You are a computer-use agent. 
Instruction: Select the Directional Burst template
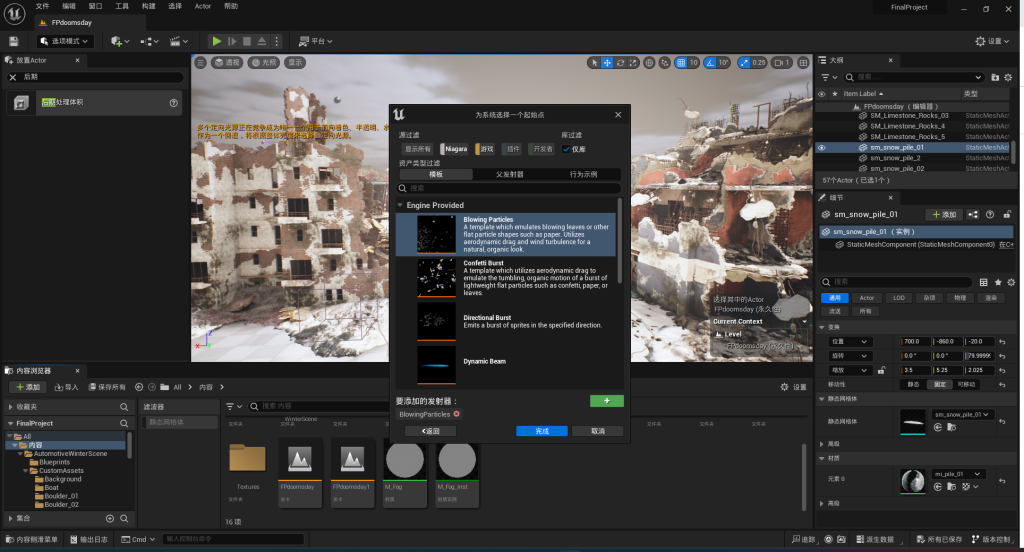506,321
